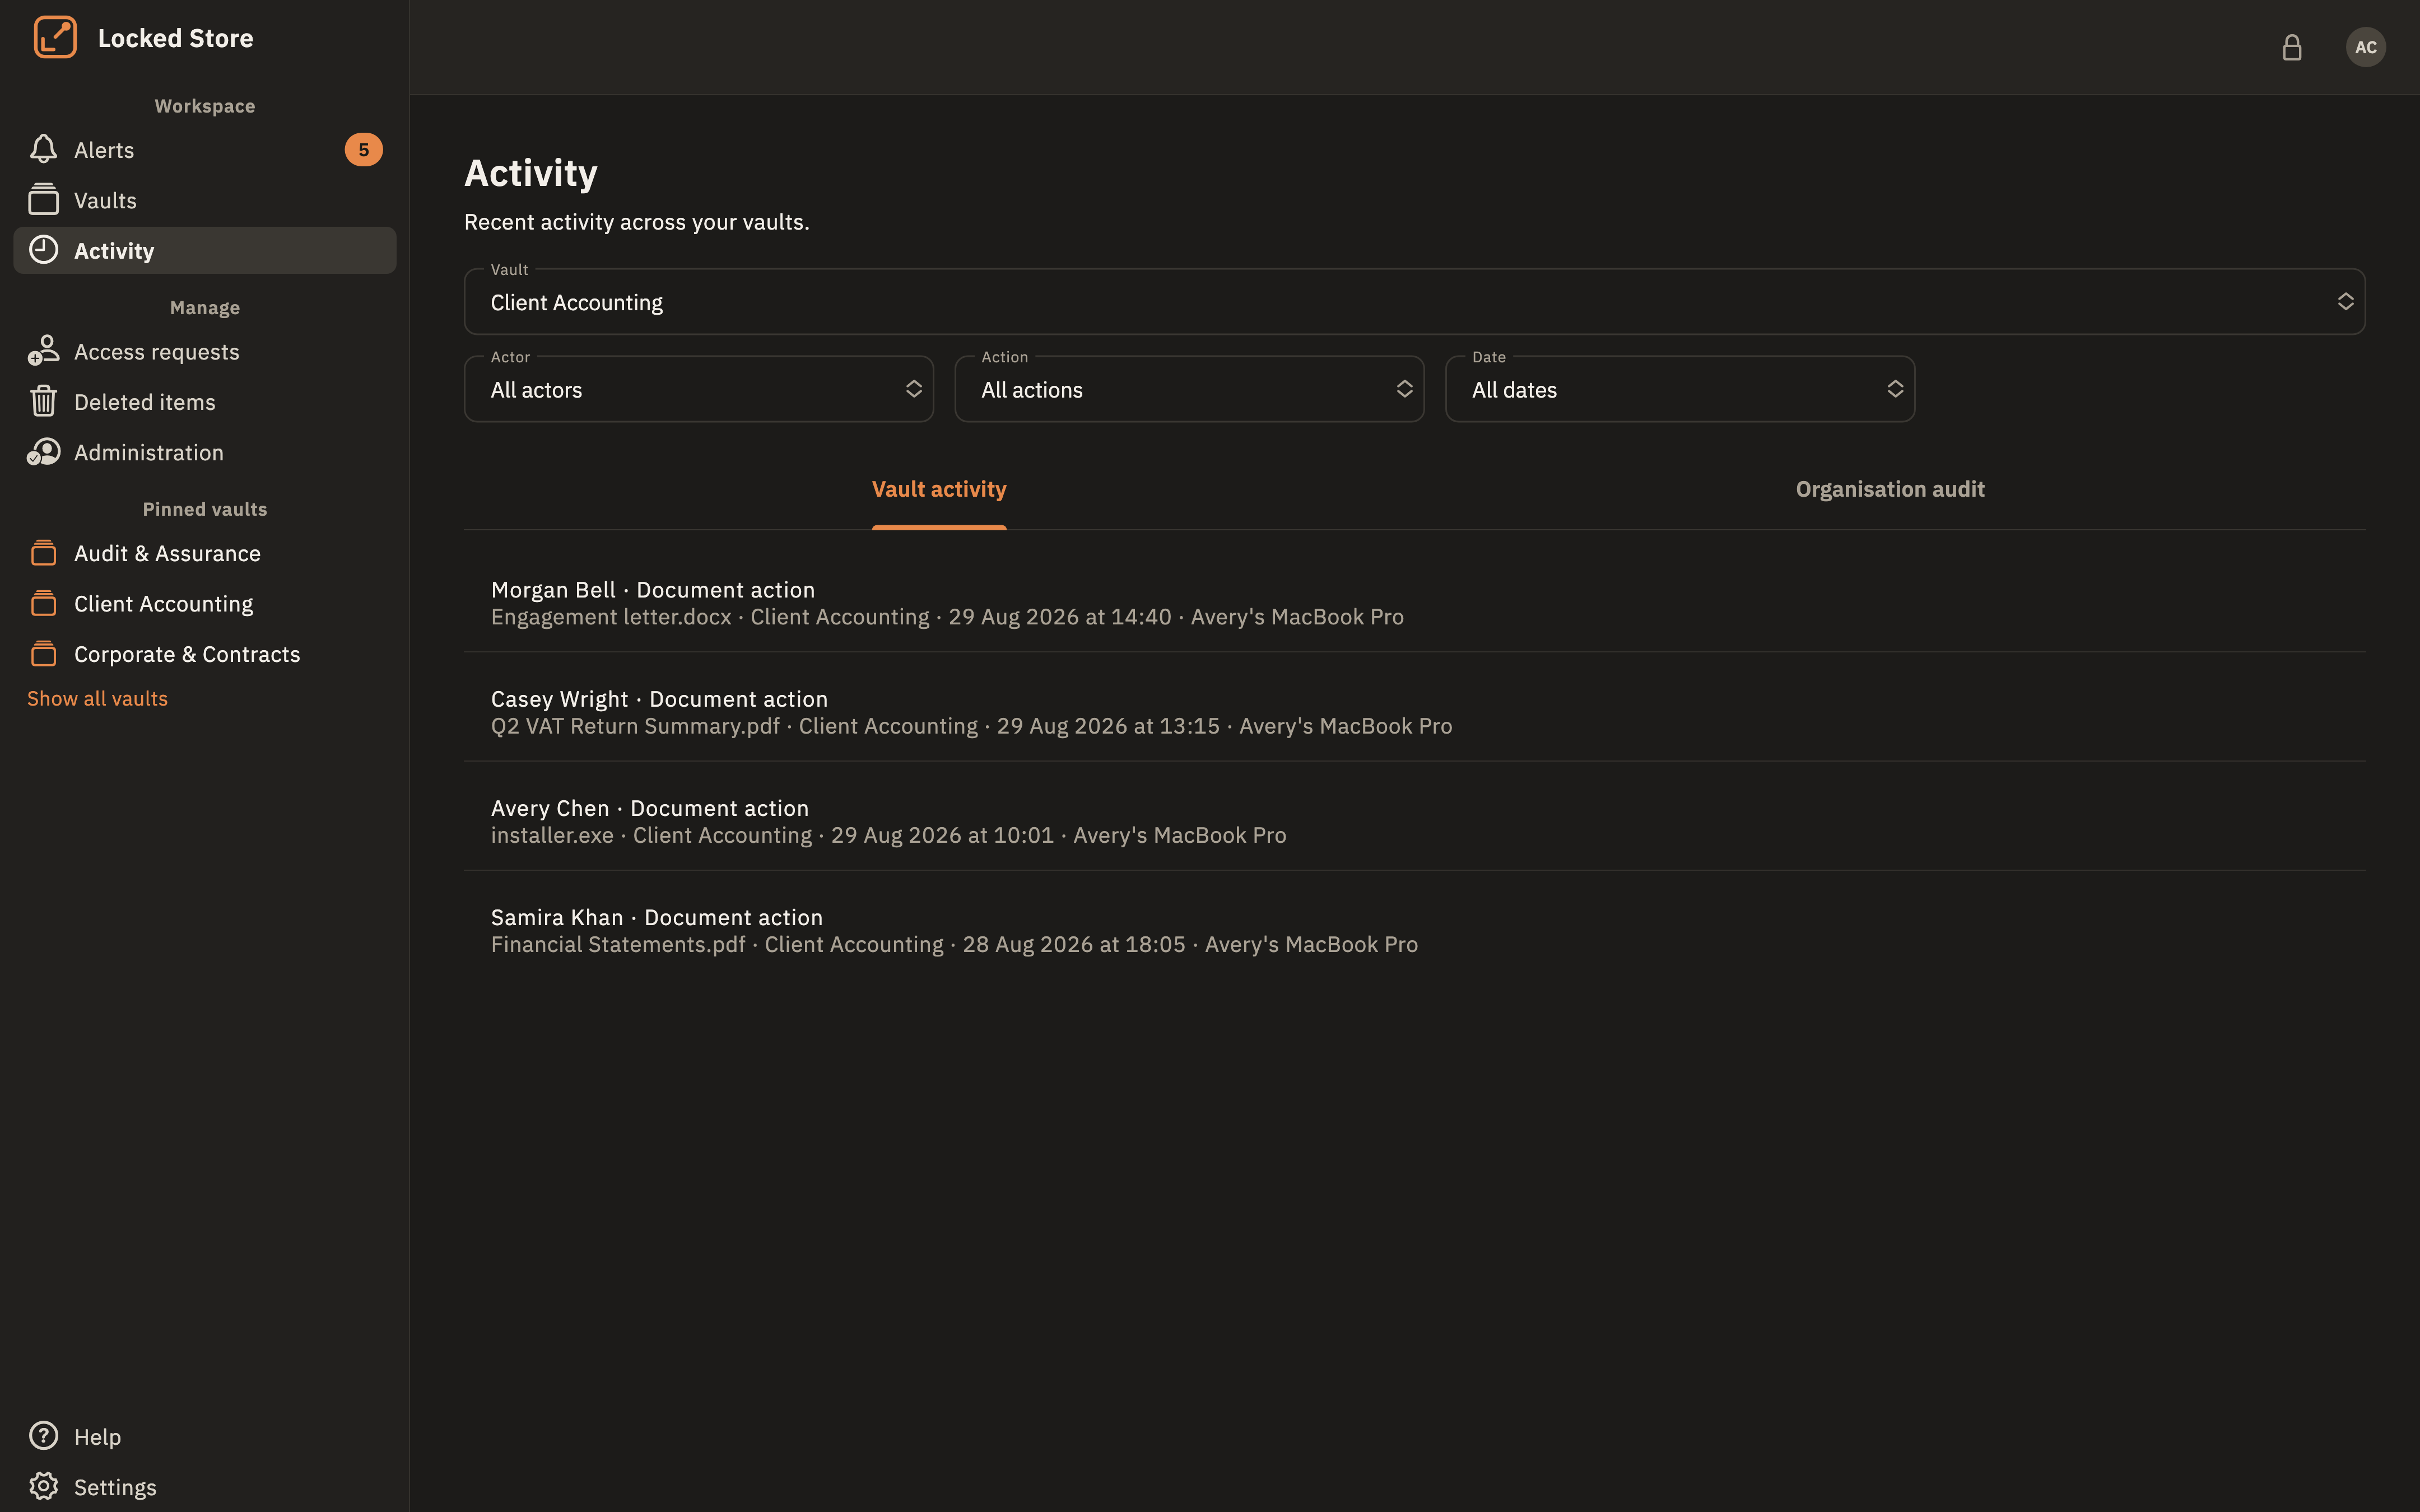2420x1512 pixels.
Task: Click the All dates chevron arrows
Action: tap(1895, 389)
